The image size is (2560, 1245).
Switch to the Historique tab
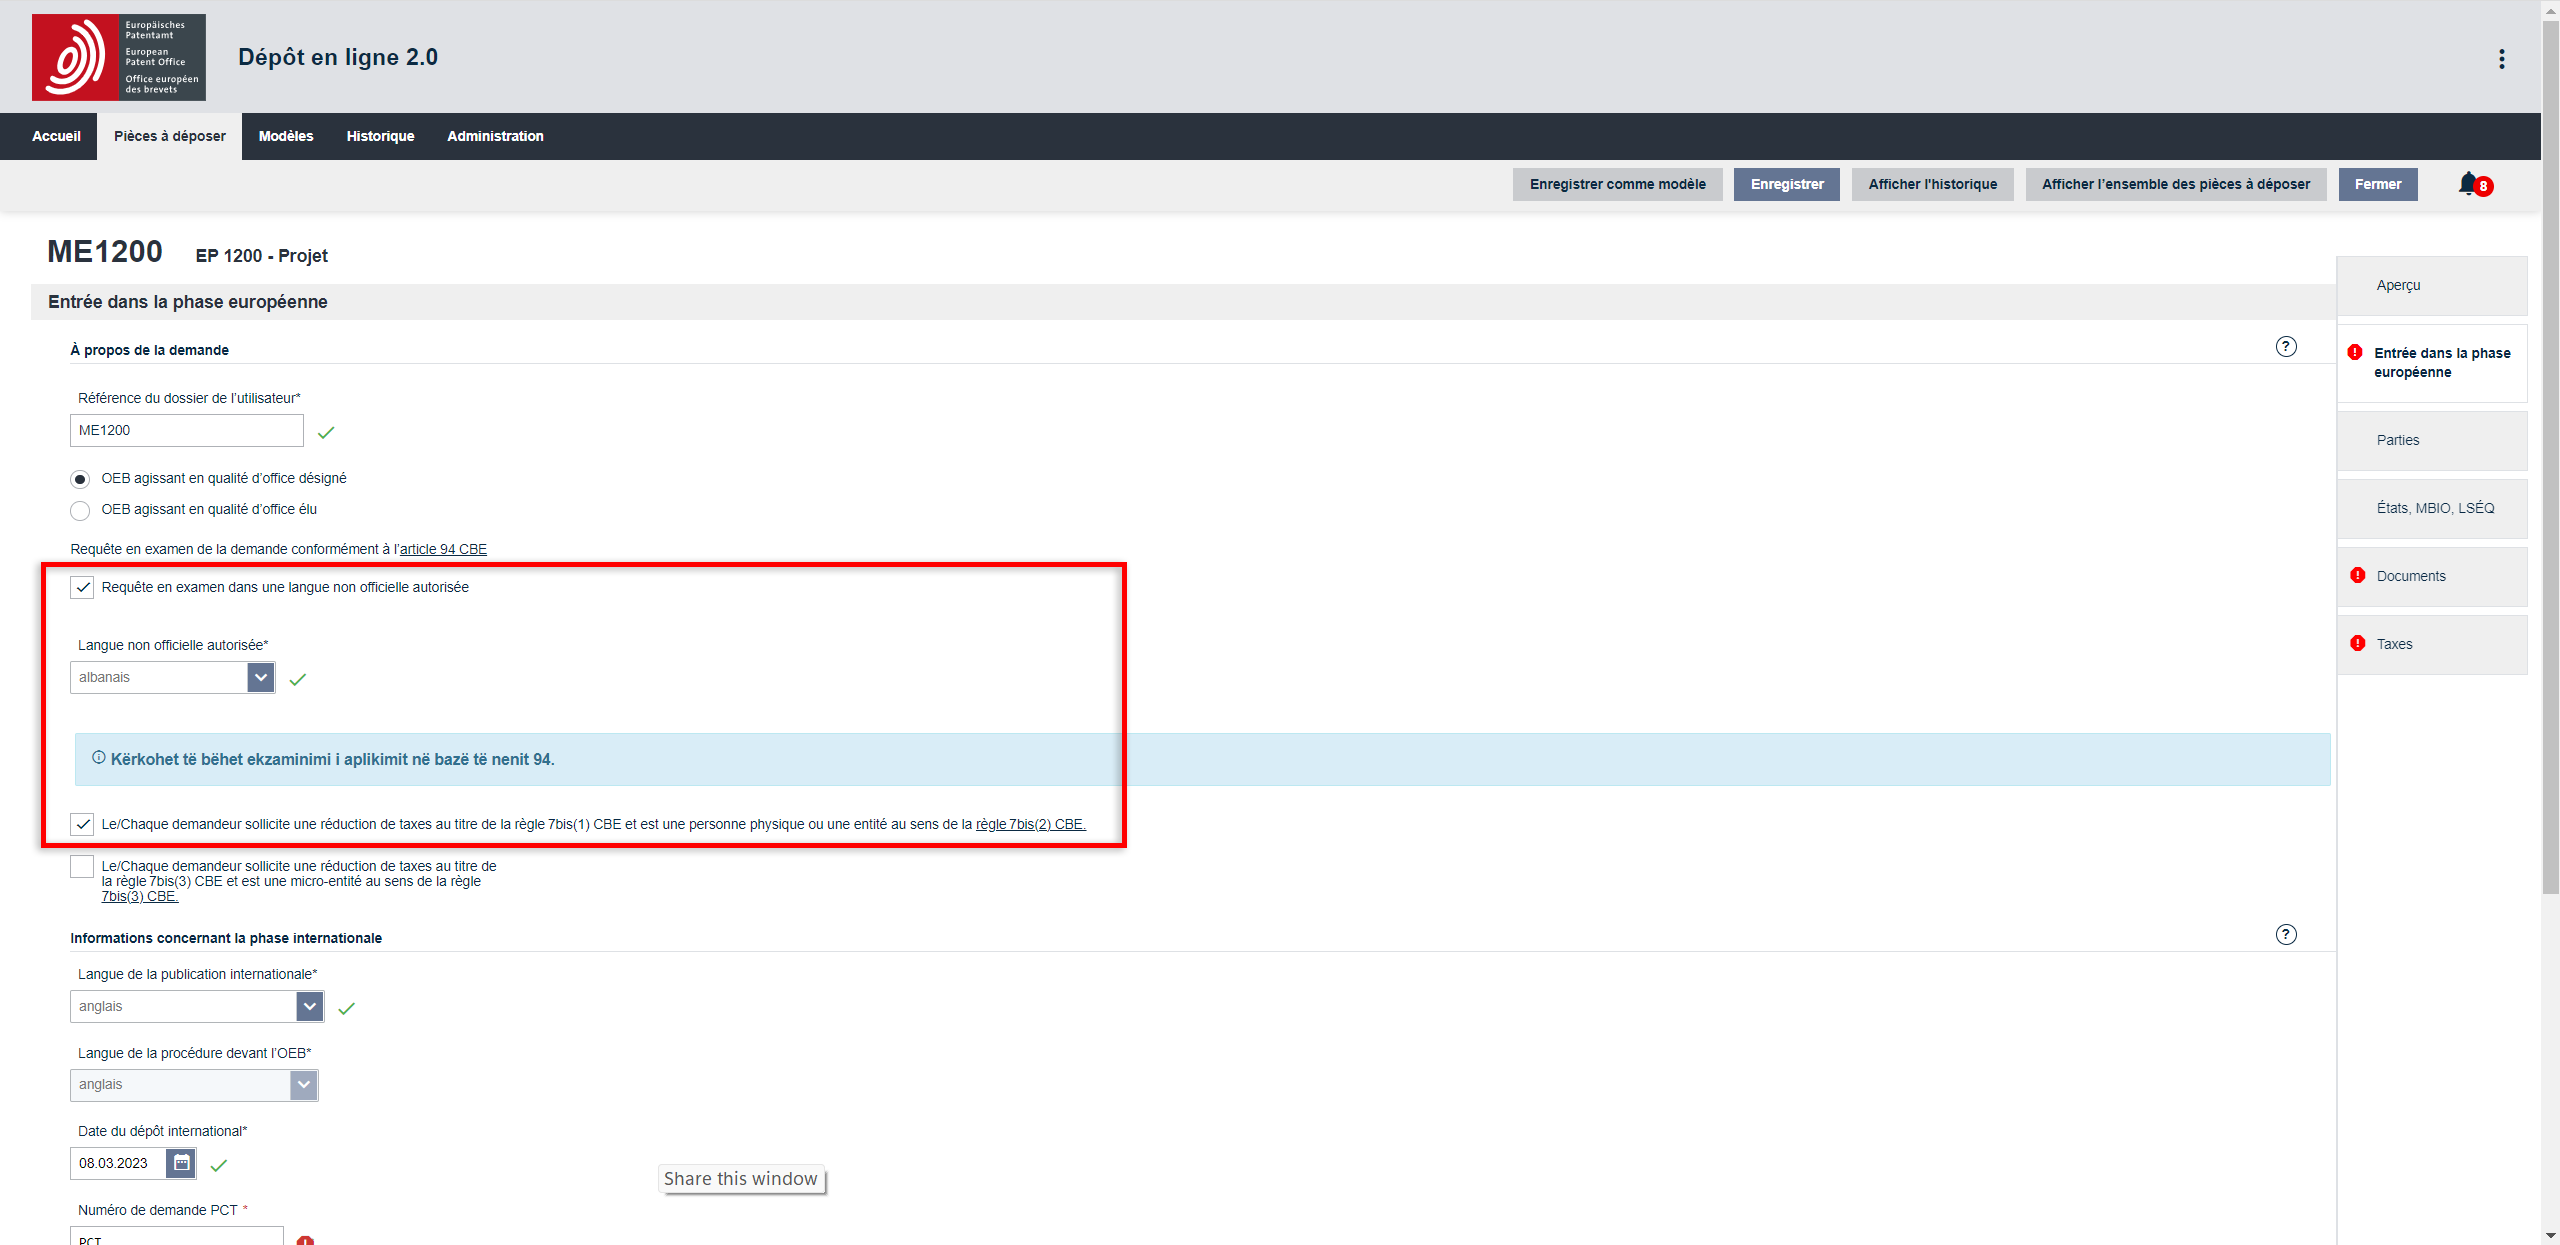point(380,136)
